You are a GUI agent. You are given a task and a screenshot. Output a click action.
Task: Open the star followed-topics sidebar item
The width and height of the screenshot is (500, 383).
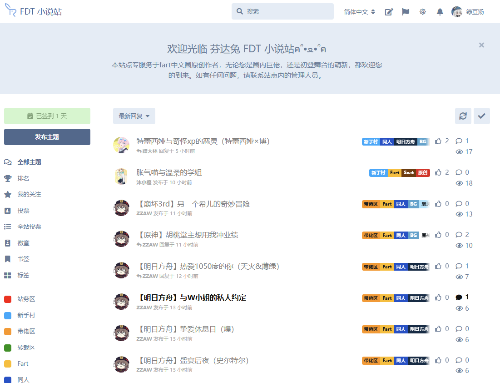click(x=23, y=194)
